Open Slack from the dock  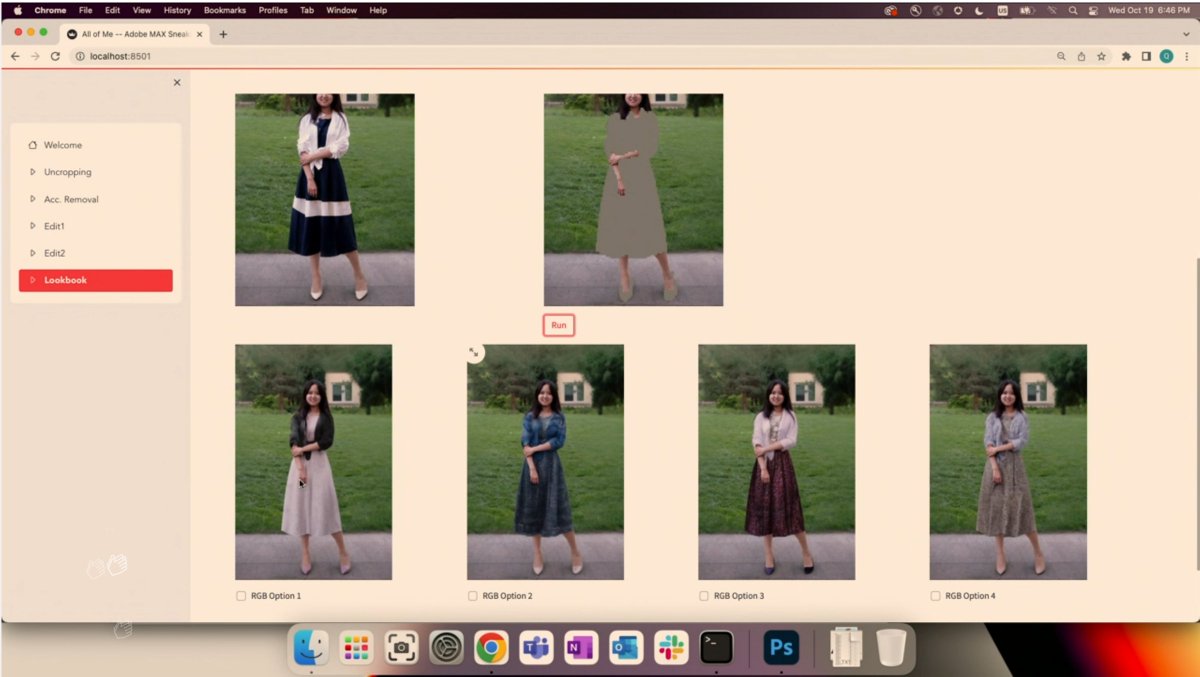(671, 648)
